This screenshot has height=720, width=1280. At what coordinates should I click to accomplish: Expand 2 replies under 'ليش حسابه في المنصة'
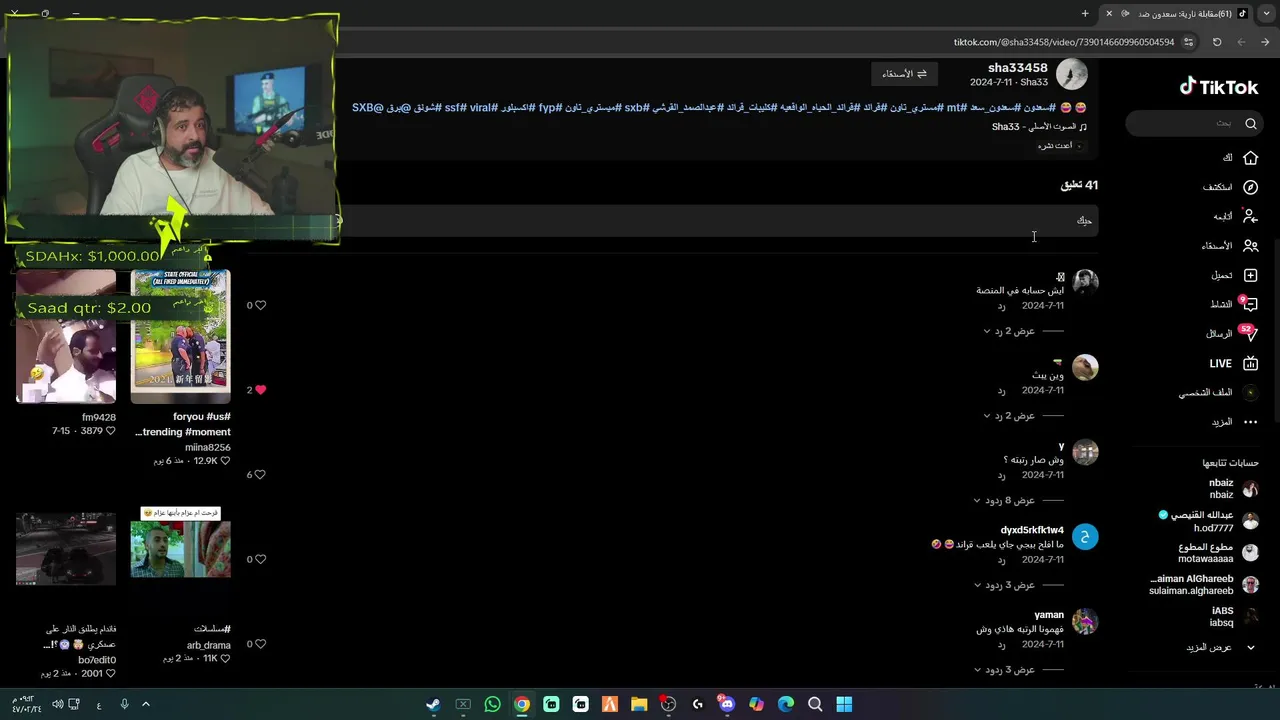click(x=1009, y=331)
